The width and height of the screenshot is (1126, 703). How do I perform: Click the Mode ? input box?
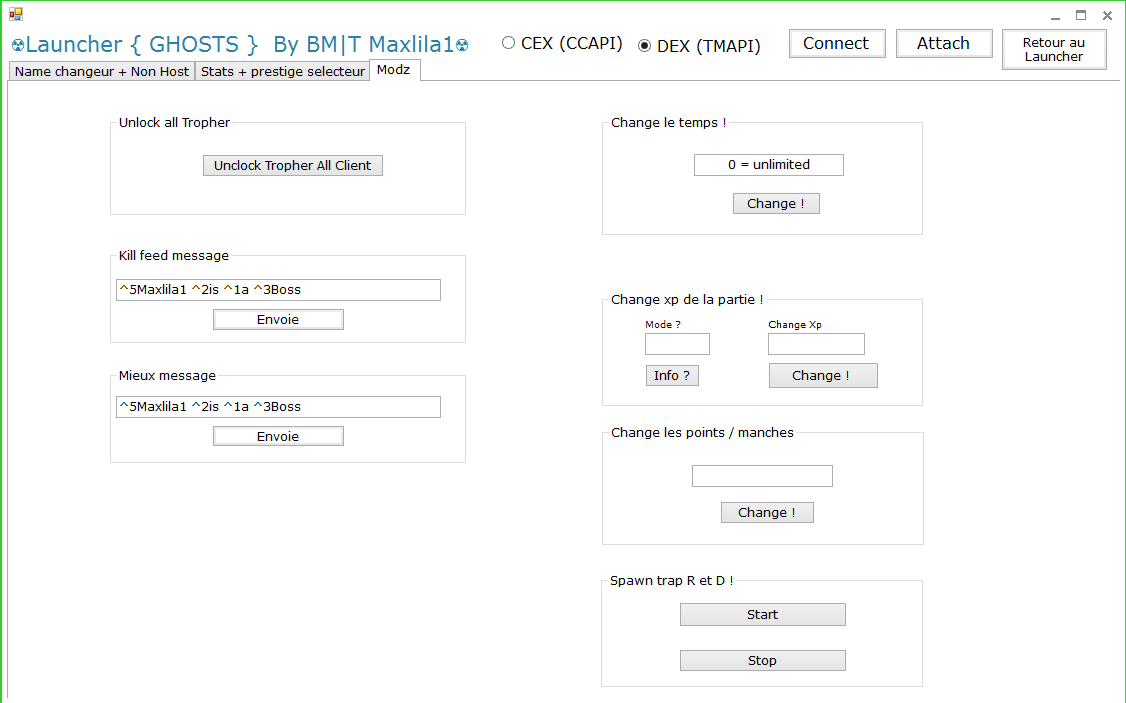(x=677, y=344)
